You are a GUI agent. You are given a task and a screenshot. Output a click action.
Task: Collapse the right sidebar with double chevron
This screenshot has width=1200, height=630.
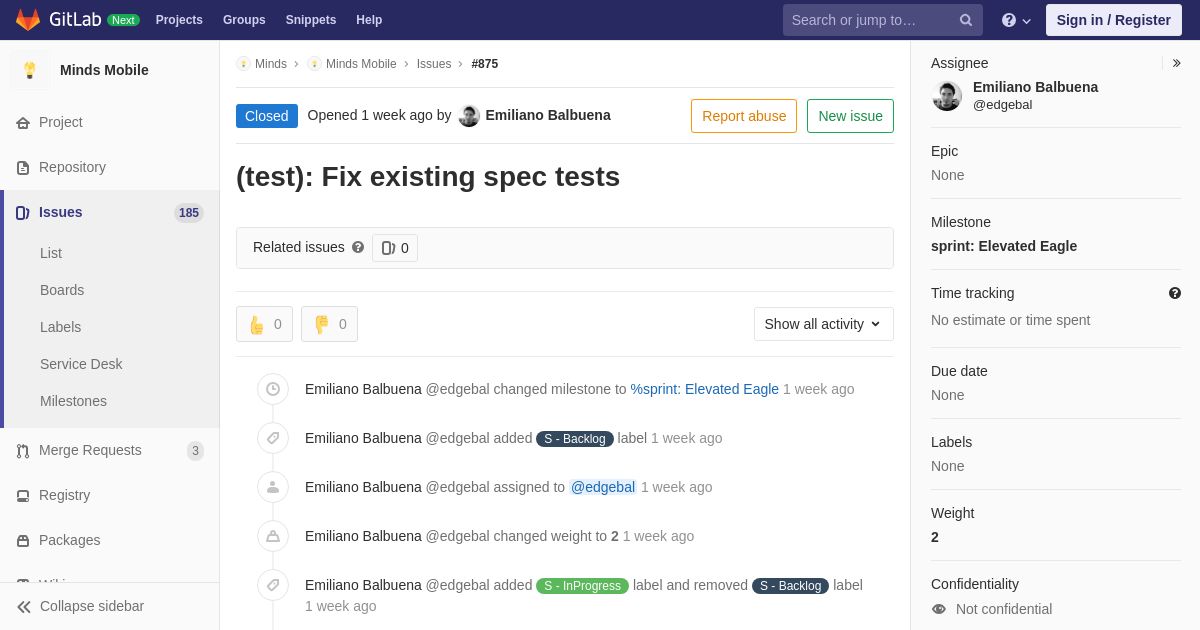pyautogui.click(x=1176, y=63)
